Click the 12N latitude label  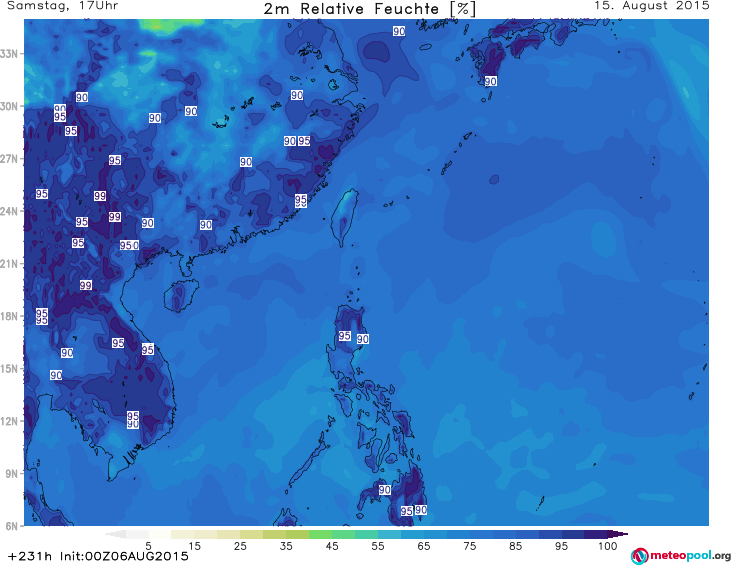(x=9, y=421)
